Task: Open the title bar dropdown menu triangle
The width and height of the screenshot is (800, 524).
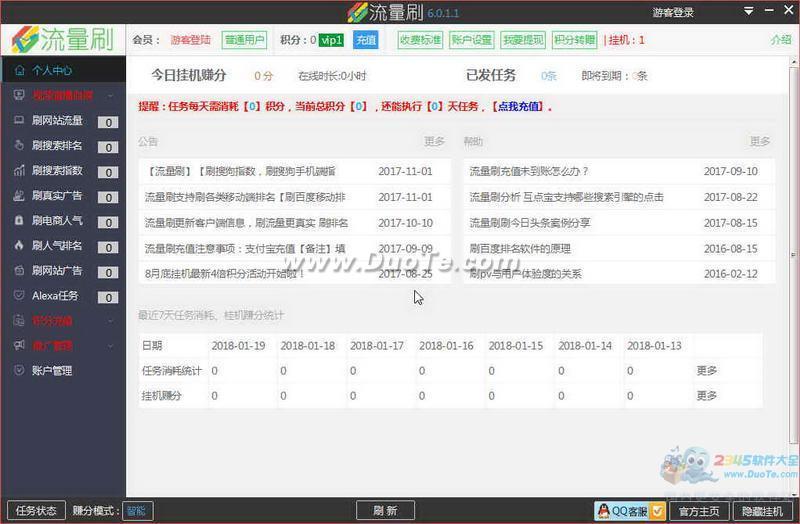Action: coord(748,11)
